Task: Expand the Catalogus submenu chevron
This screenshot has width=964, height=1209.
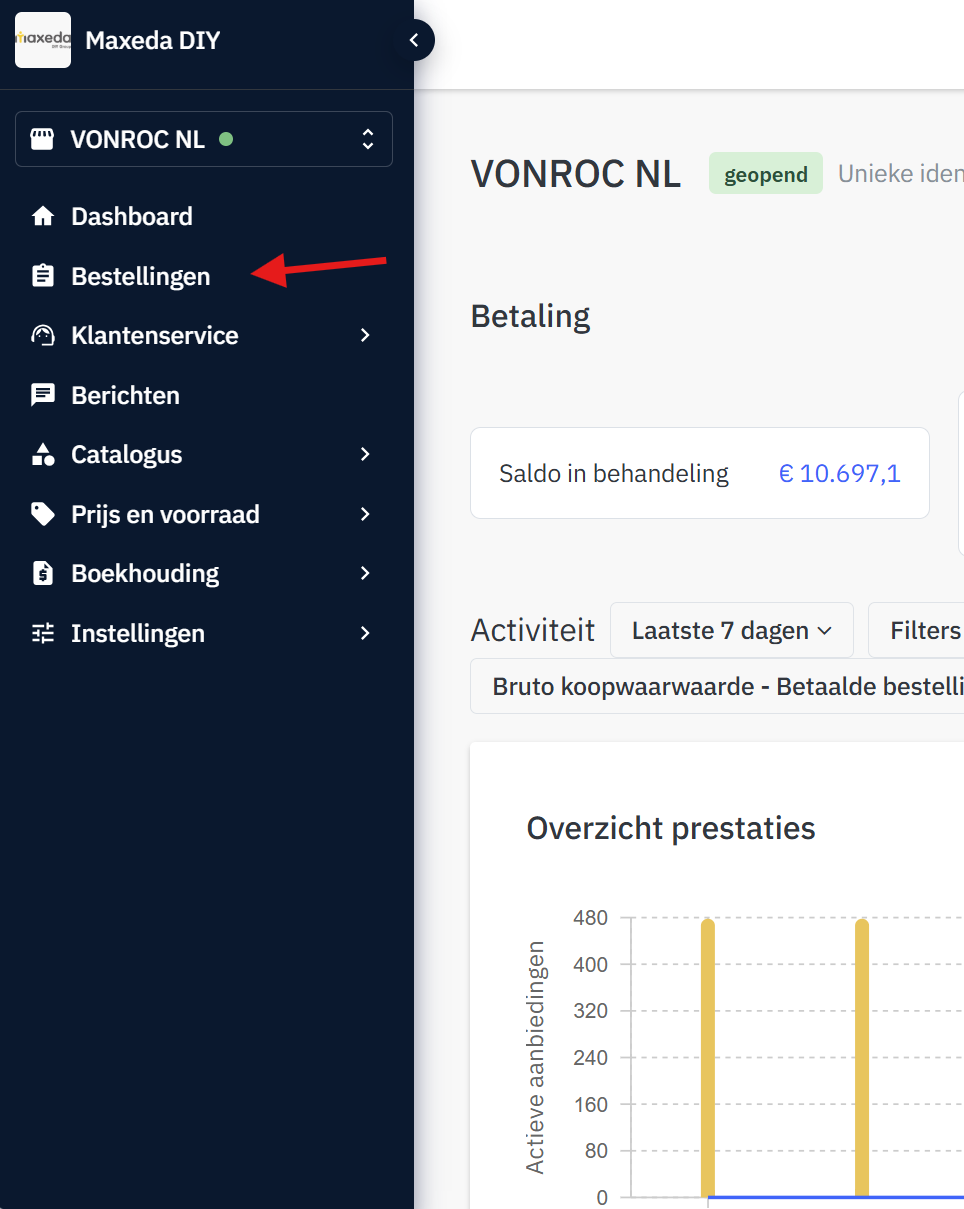Action: point(365,454)
